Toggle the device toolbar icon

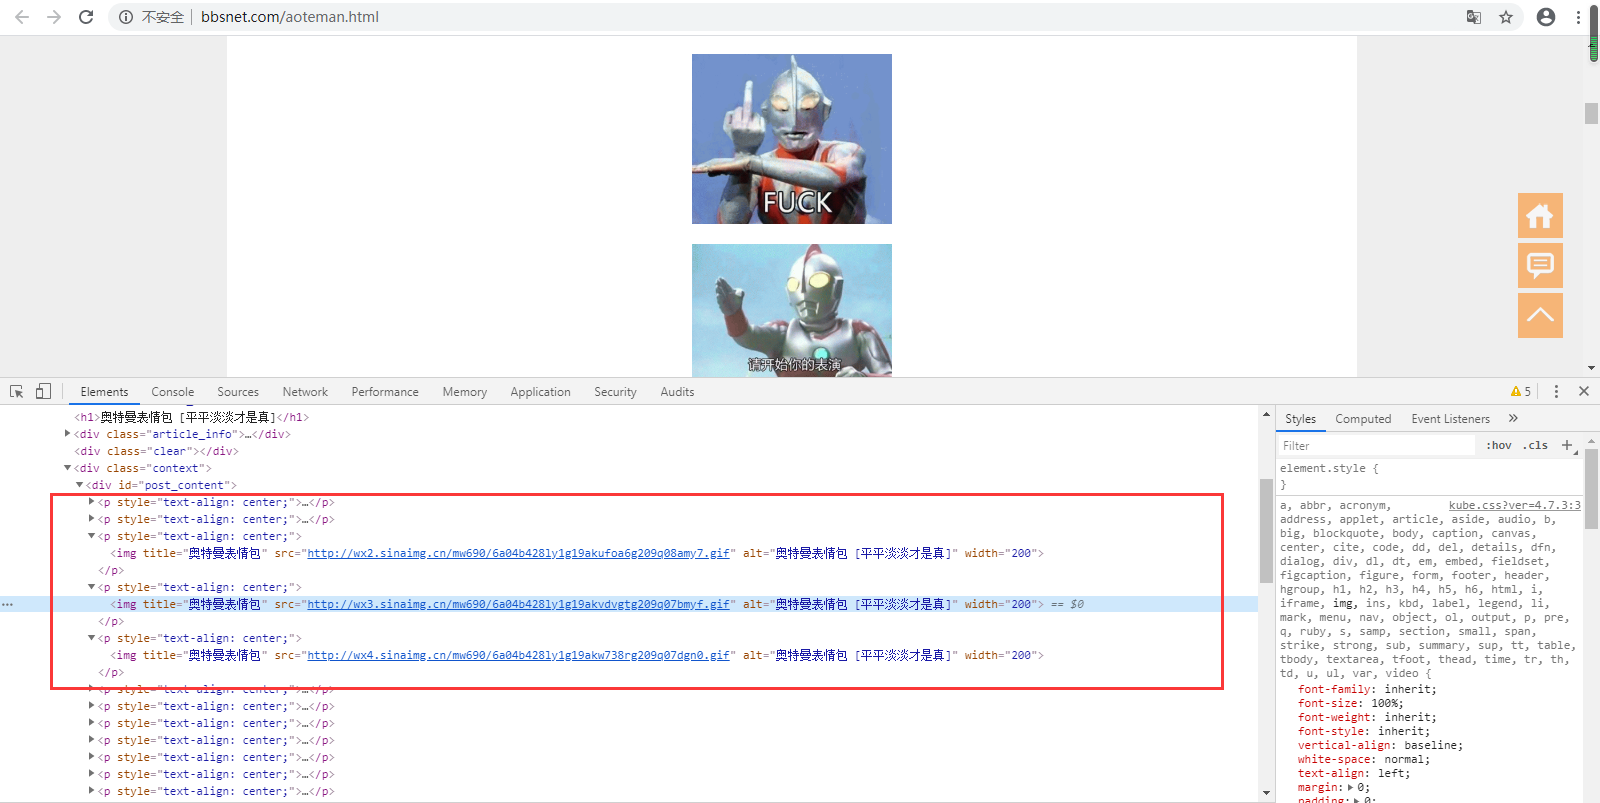coord(43,392)
